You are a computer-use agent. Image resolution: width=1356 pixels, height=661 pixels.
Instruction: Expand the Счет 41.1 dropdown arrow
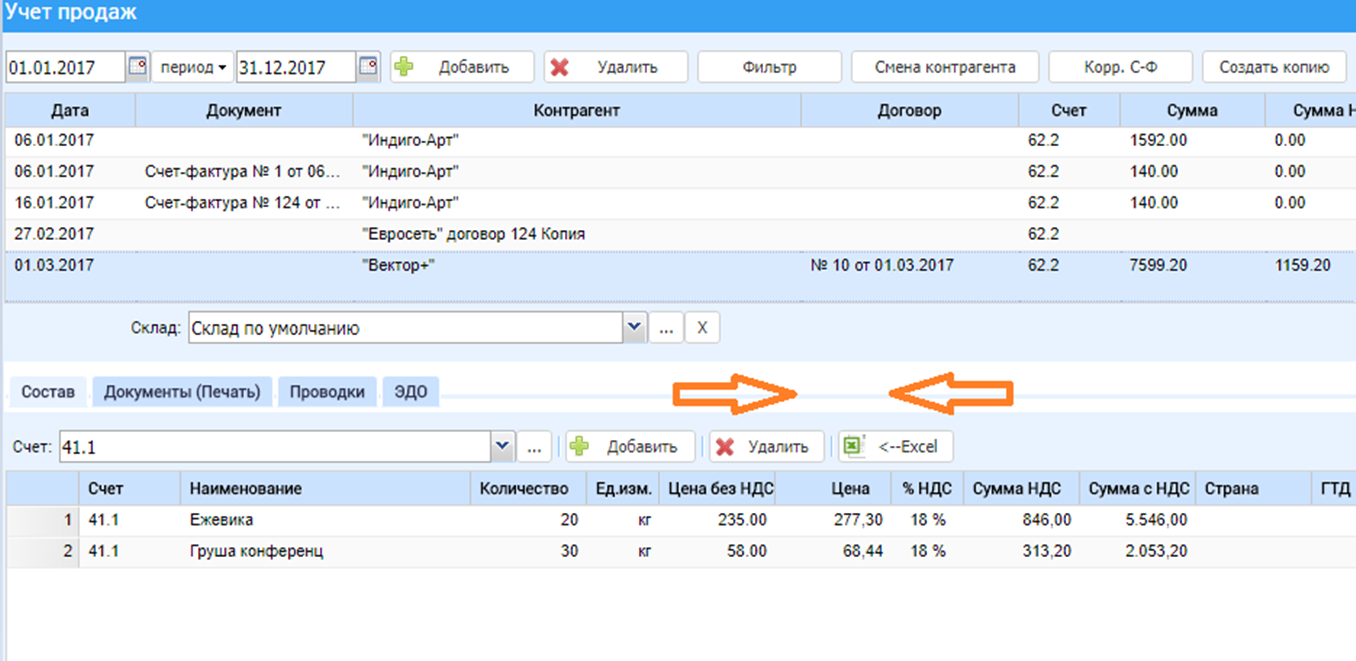click(502, 447)
